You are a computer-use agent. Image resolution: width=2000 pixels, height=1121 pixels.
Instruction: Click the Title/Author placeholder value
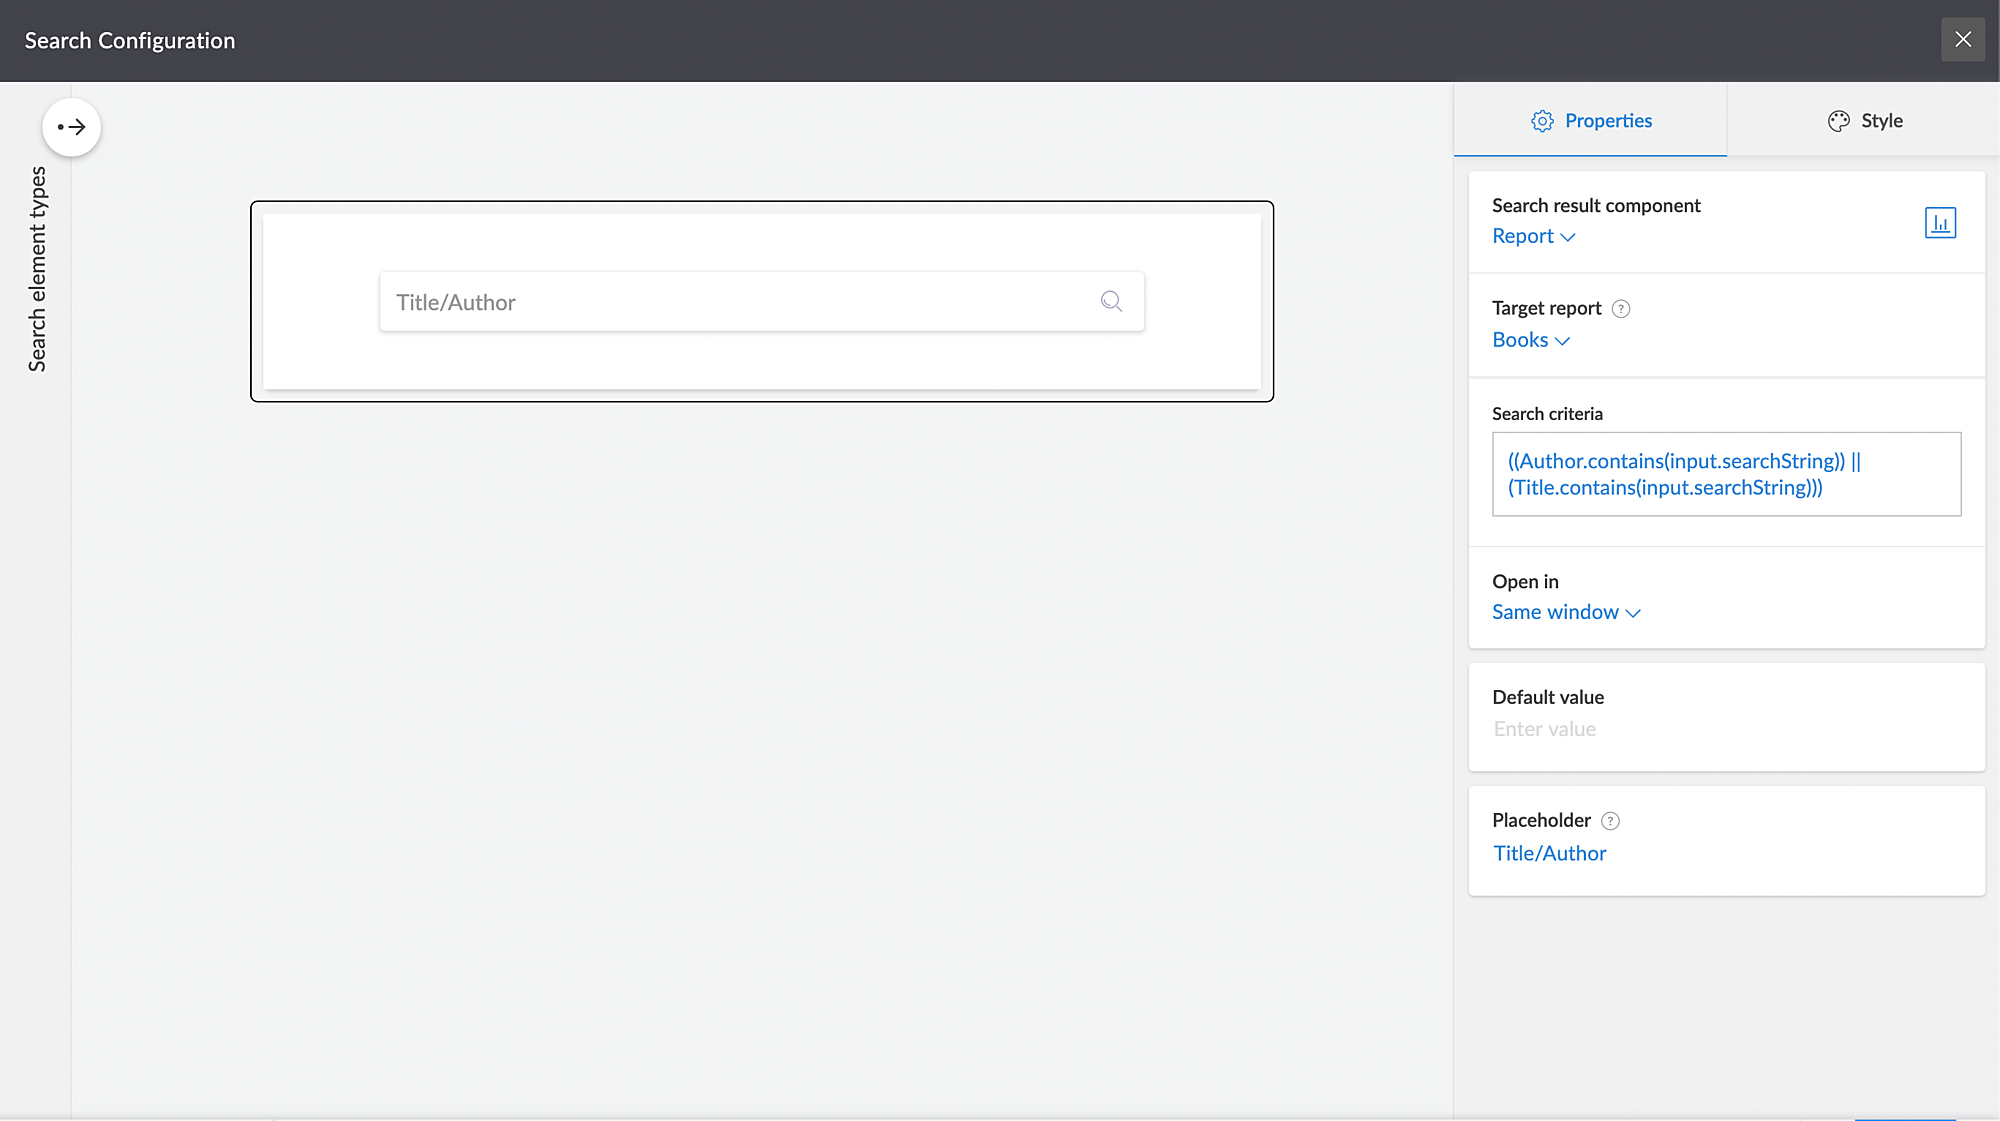pos(1550,853)
